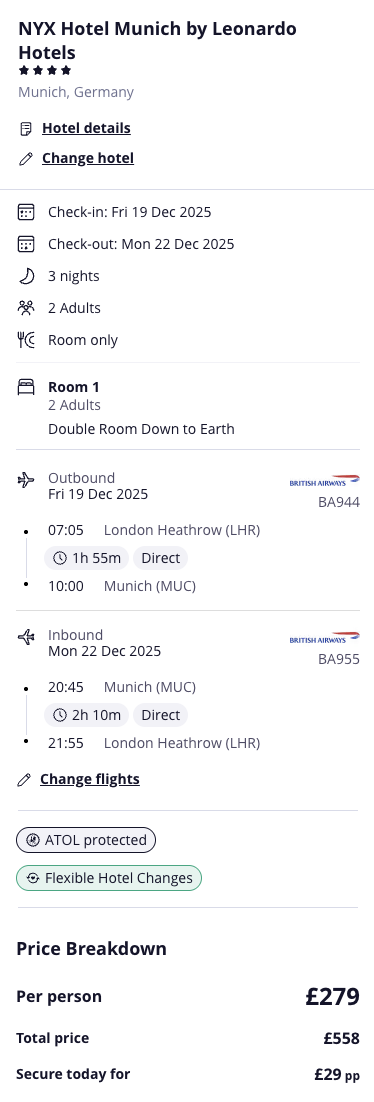Click the Flexible Hotel Changes badge
This screenshot has height=1102, width=374.
tap(109, 878)
